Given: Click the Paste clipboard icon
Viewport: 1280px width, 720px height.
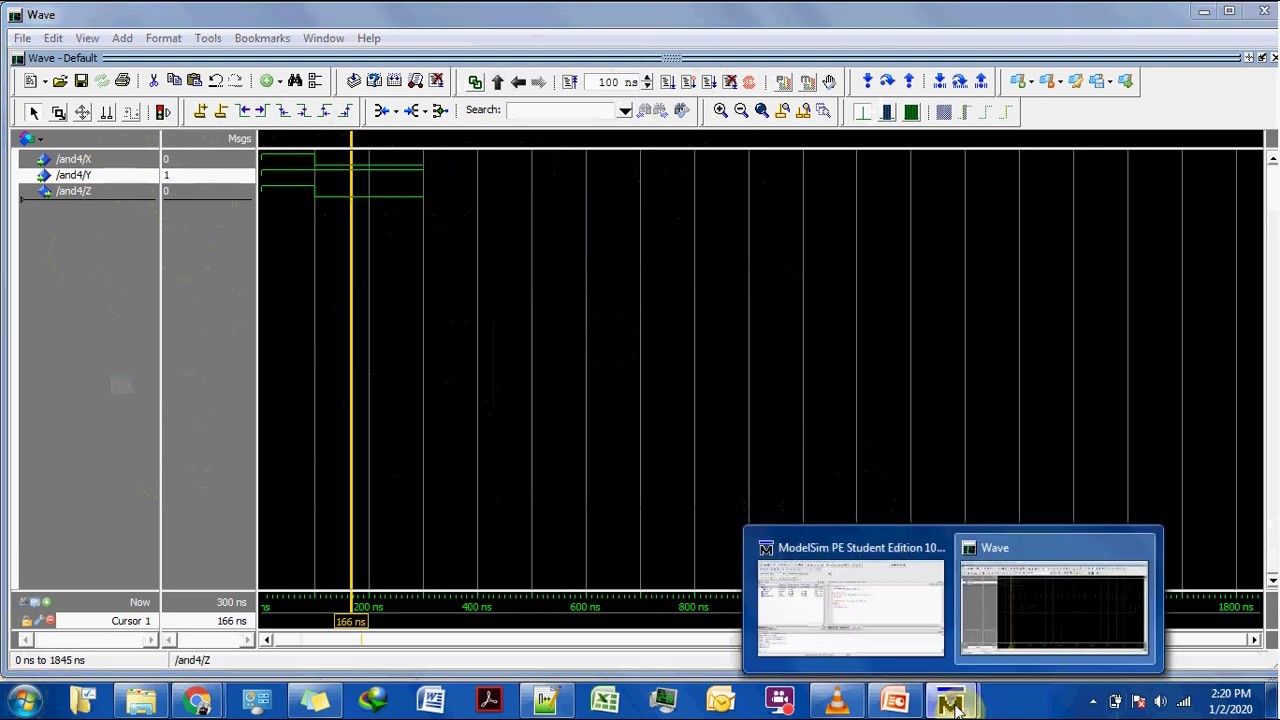Looking at the screenshot, I should pyautogui.click(x=194, y=81).
